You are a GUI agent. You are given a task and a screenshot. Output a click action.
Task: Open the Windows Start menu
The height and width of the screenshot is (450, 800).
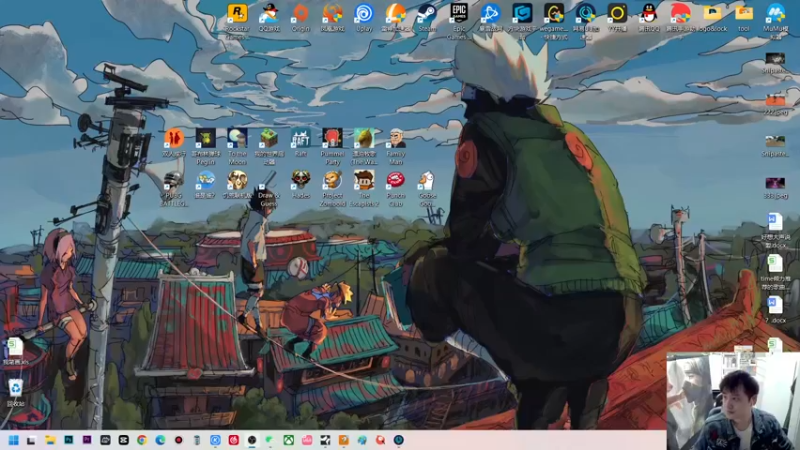tap(13, 440)
